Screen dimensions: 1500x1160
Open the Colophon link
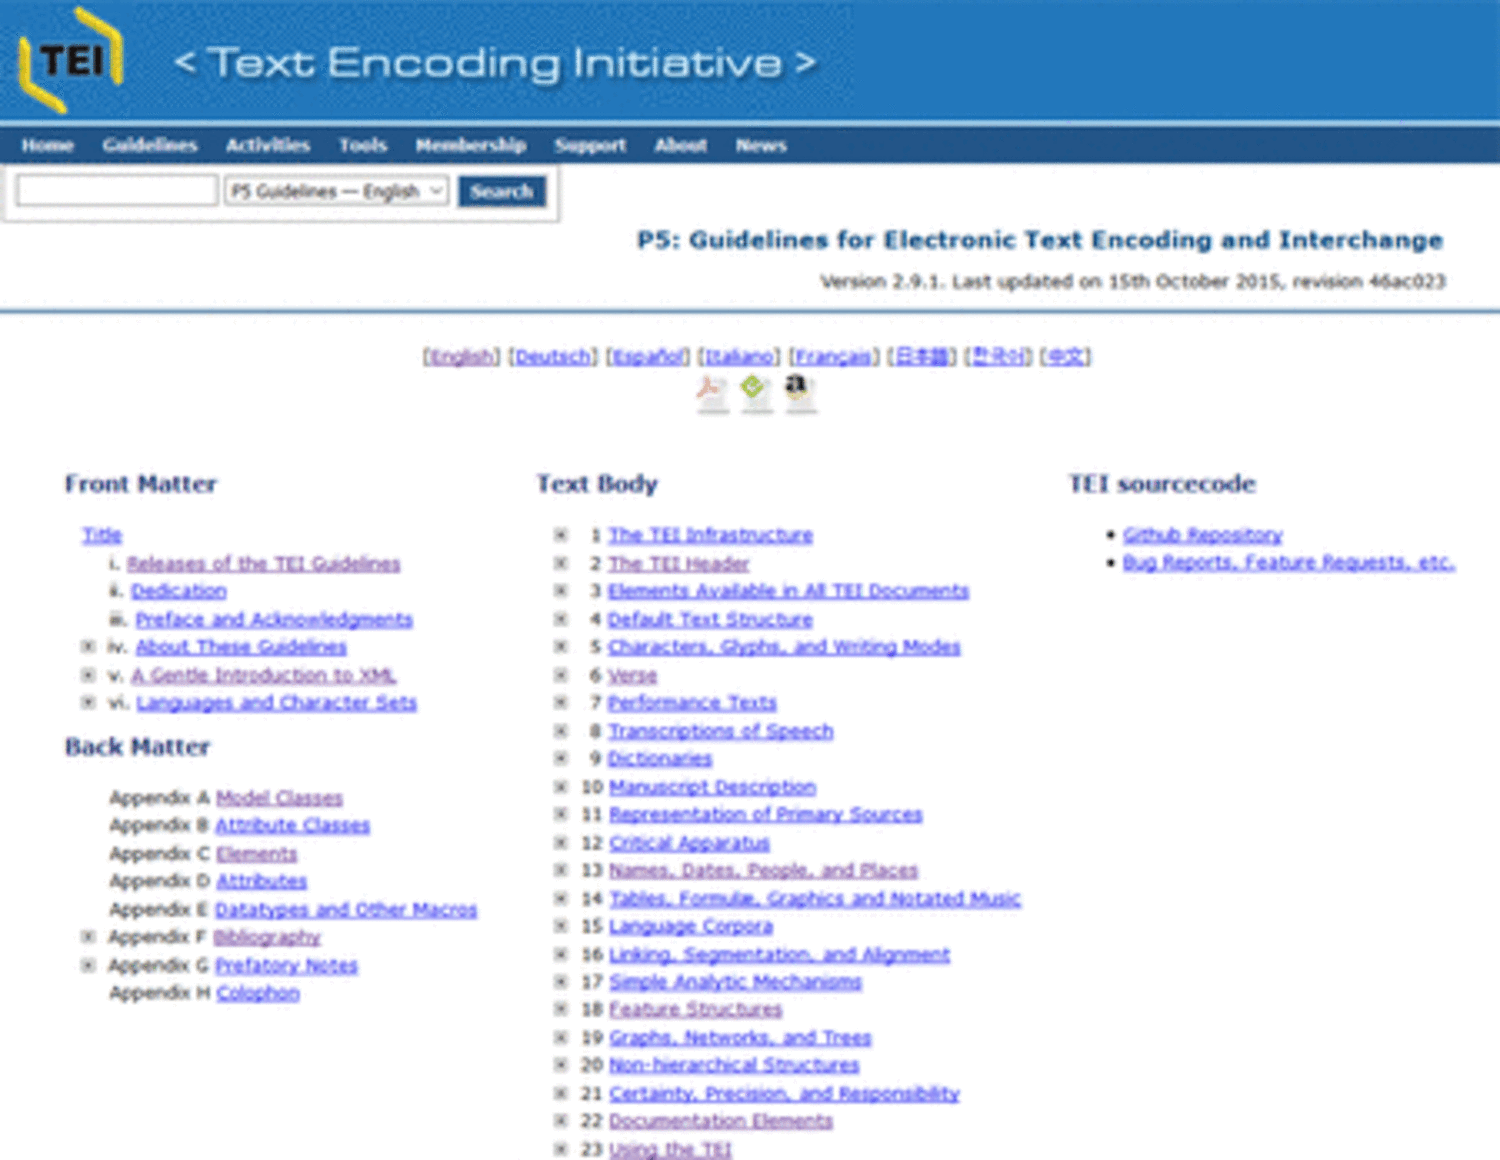258,993
